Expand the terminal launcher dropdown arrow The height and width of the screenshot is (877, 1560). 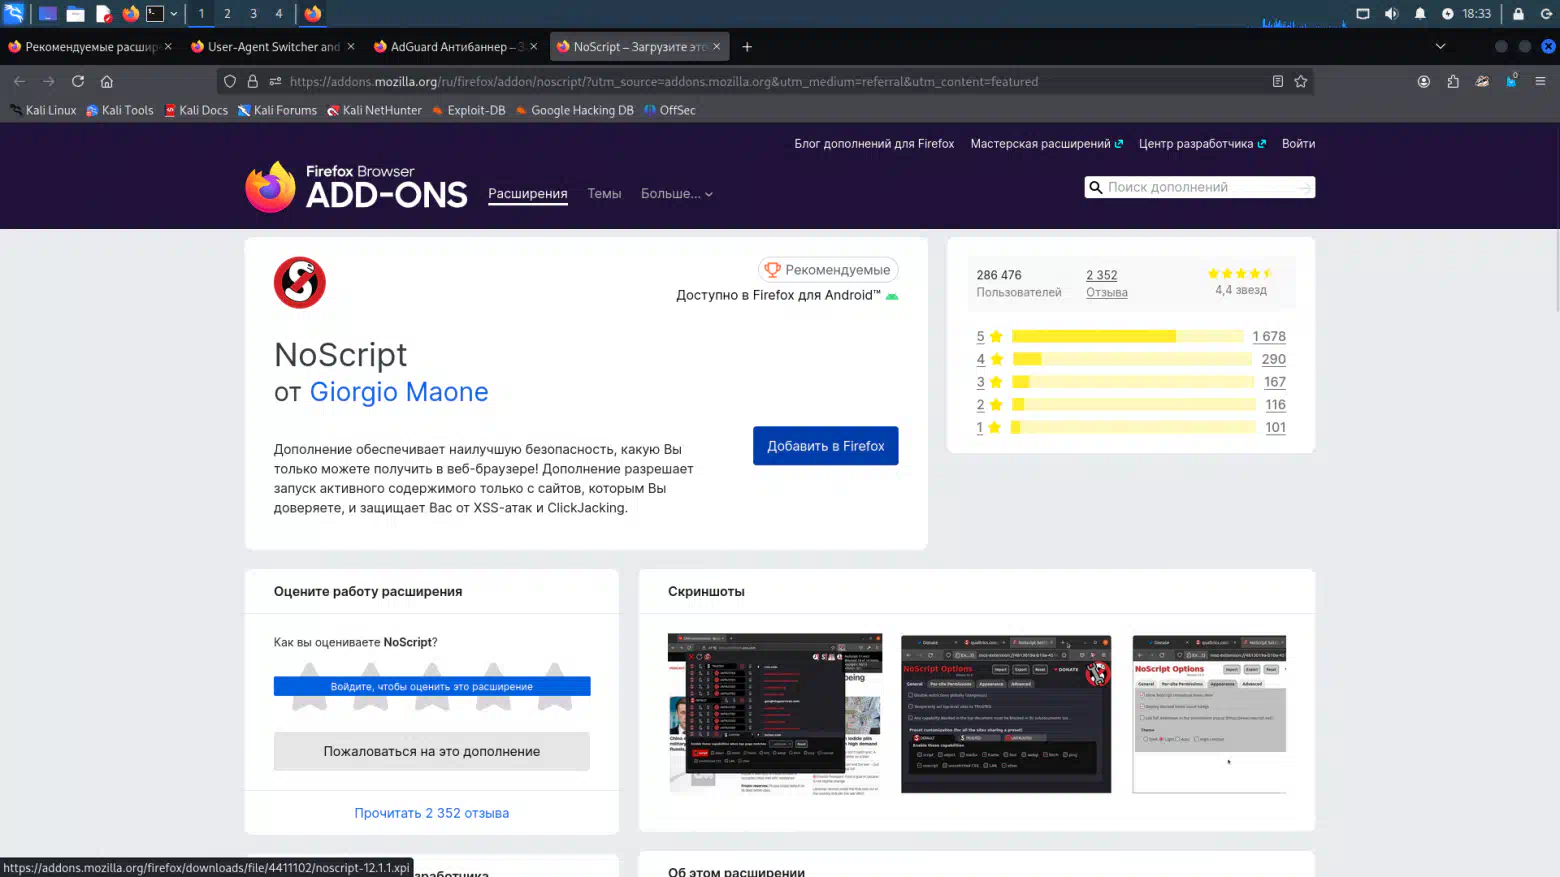click(x=174, y=14)
